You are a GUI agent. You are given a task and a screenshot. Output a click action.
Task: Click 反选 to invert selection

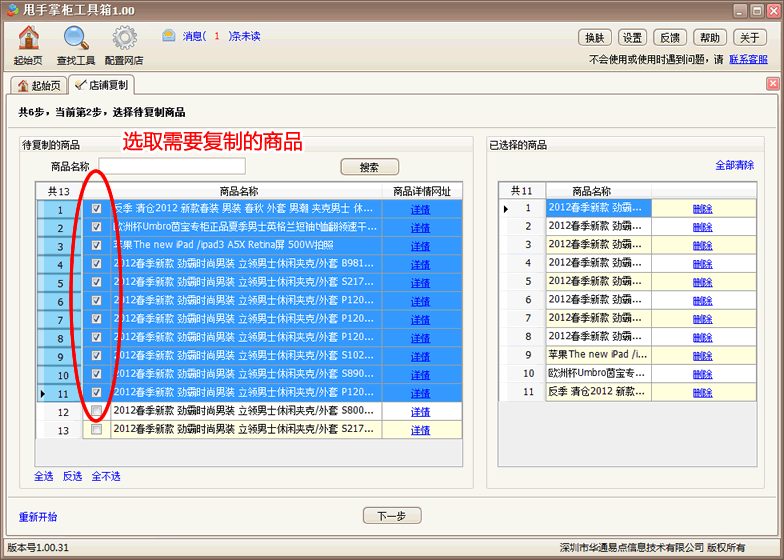pyautogui.click(x=72, y=476)
